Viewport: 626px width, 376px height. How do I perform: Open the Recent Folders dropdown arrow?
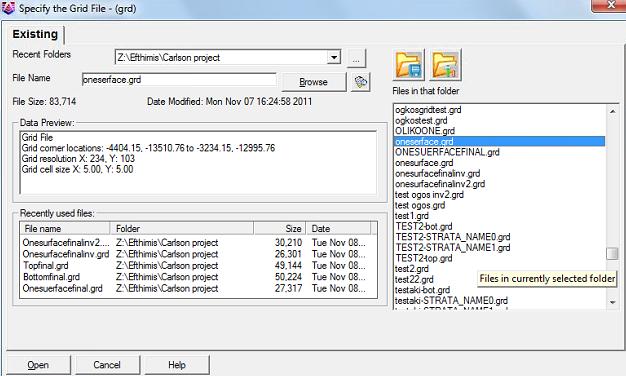pos(333,57)
